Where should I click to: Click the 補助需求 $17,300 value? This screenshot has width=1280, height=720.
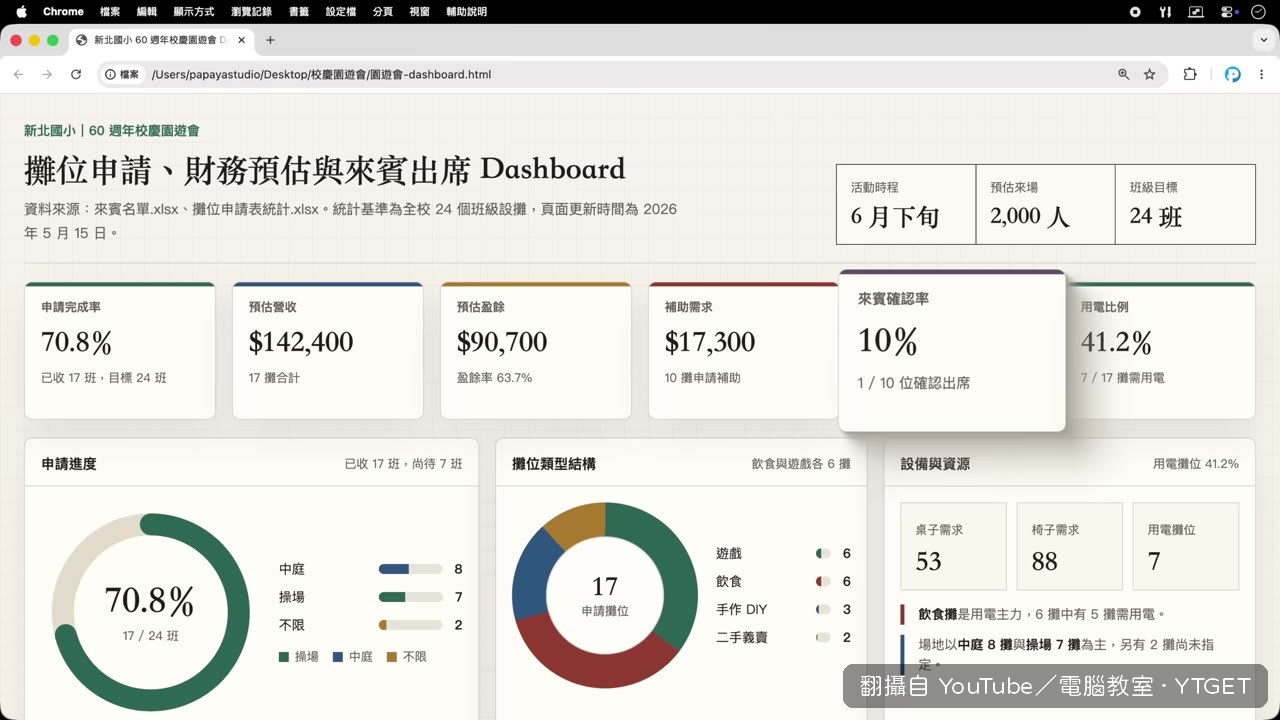point(710,342)
